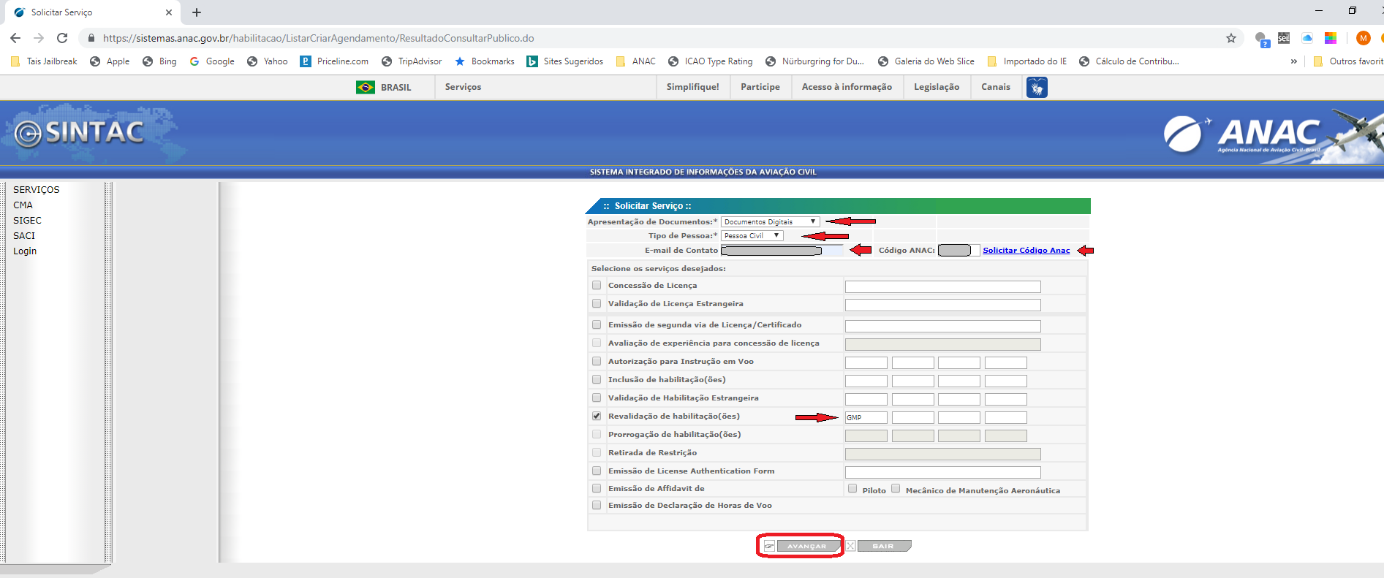This screenshot has width=1384, height=578.
Task: Click the first Revalidação field containing GMP
Action: pos(866,417)
